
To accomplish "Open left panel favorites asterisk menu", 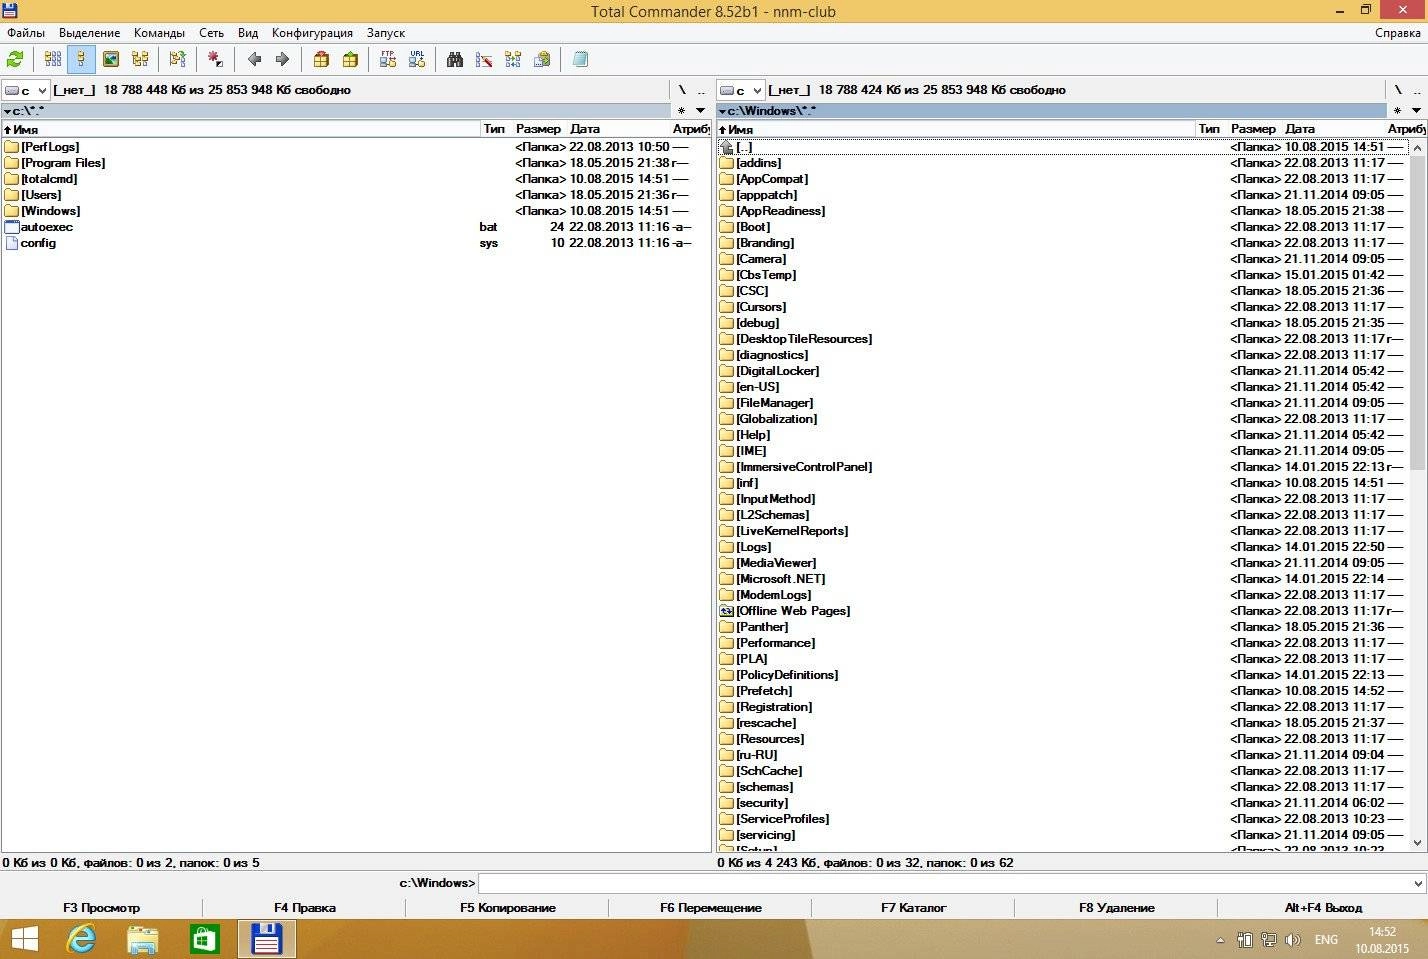I will pos(682,111).
